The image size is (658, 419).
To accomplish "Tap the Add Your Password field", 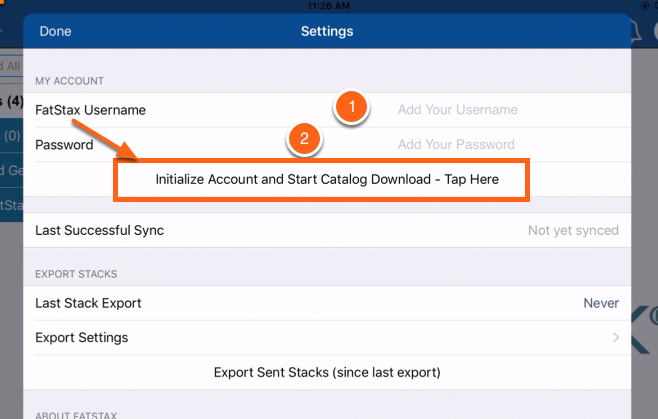I will (456, 144).
